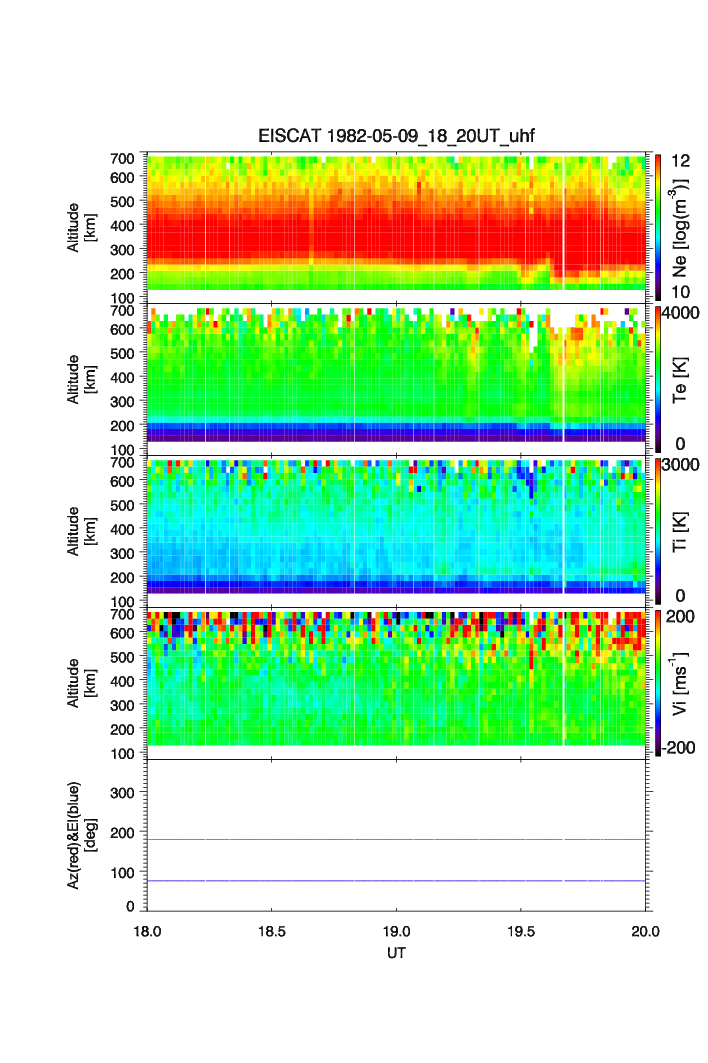Viewport: 708px width, 1063px height.
Task: Click the blue elevation line in bottom panel
Action: pos(396,881)
